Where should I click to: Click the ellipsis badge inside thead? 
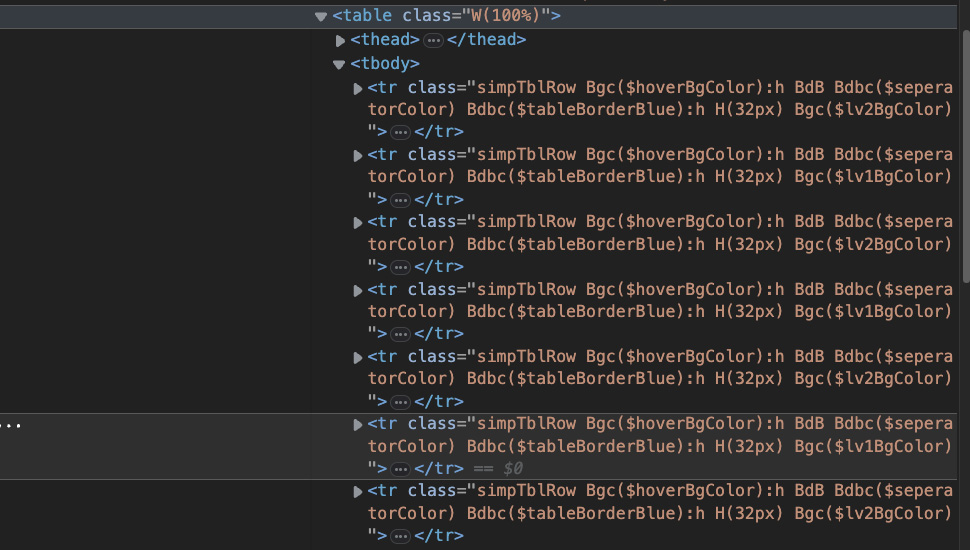pos(433,41)
